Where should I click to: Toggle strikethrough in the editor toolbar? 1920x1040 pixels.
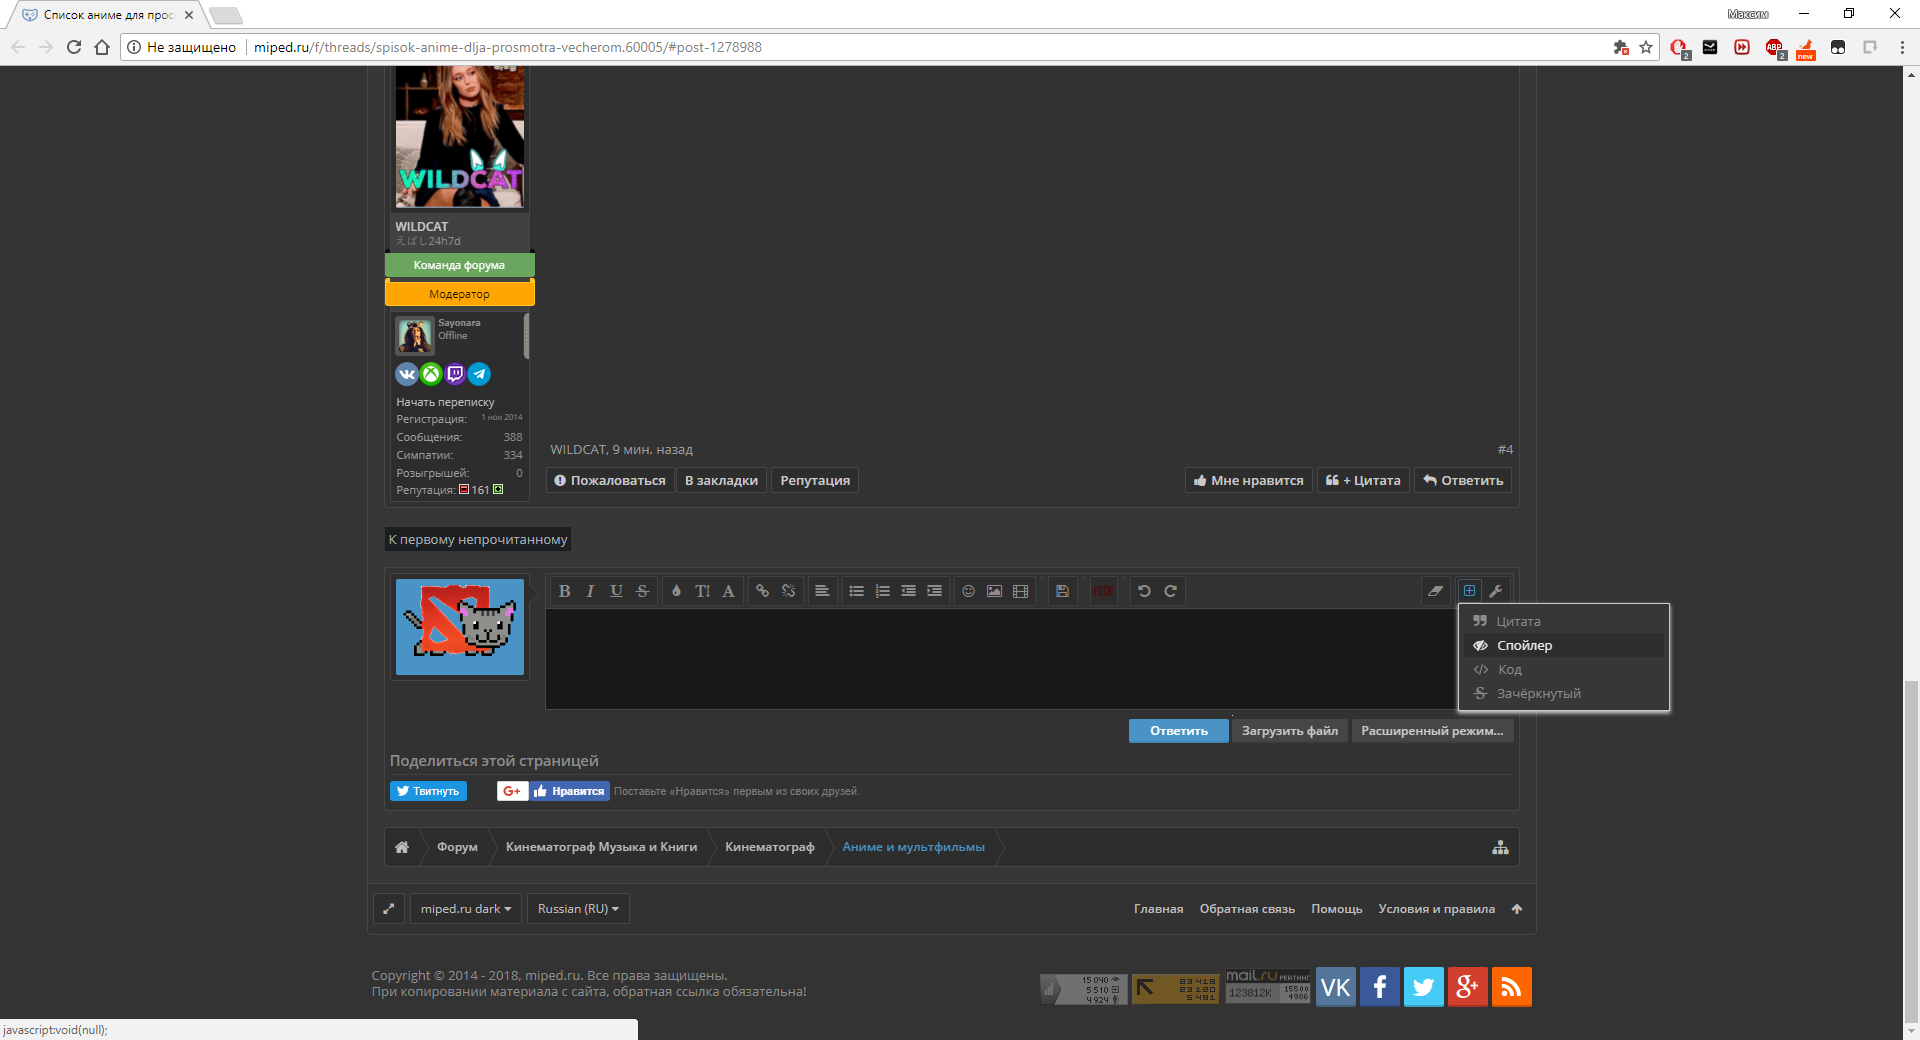coord(642,591)
